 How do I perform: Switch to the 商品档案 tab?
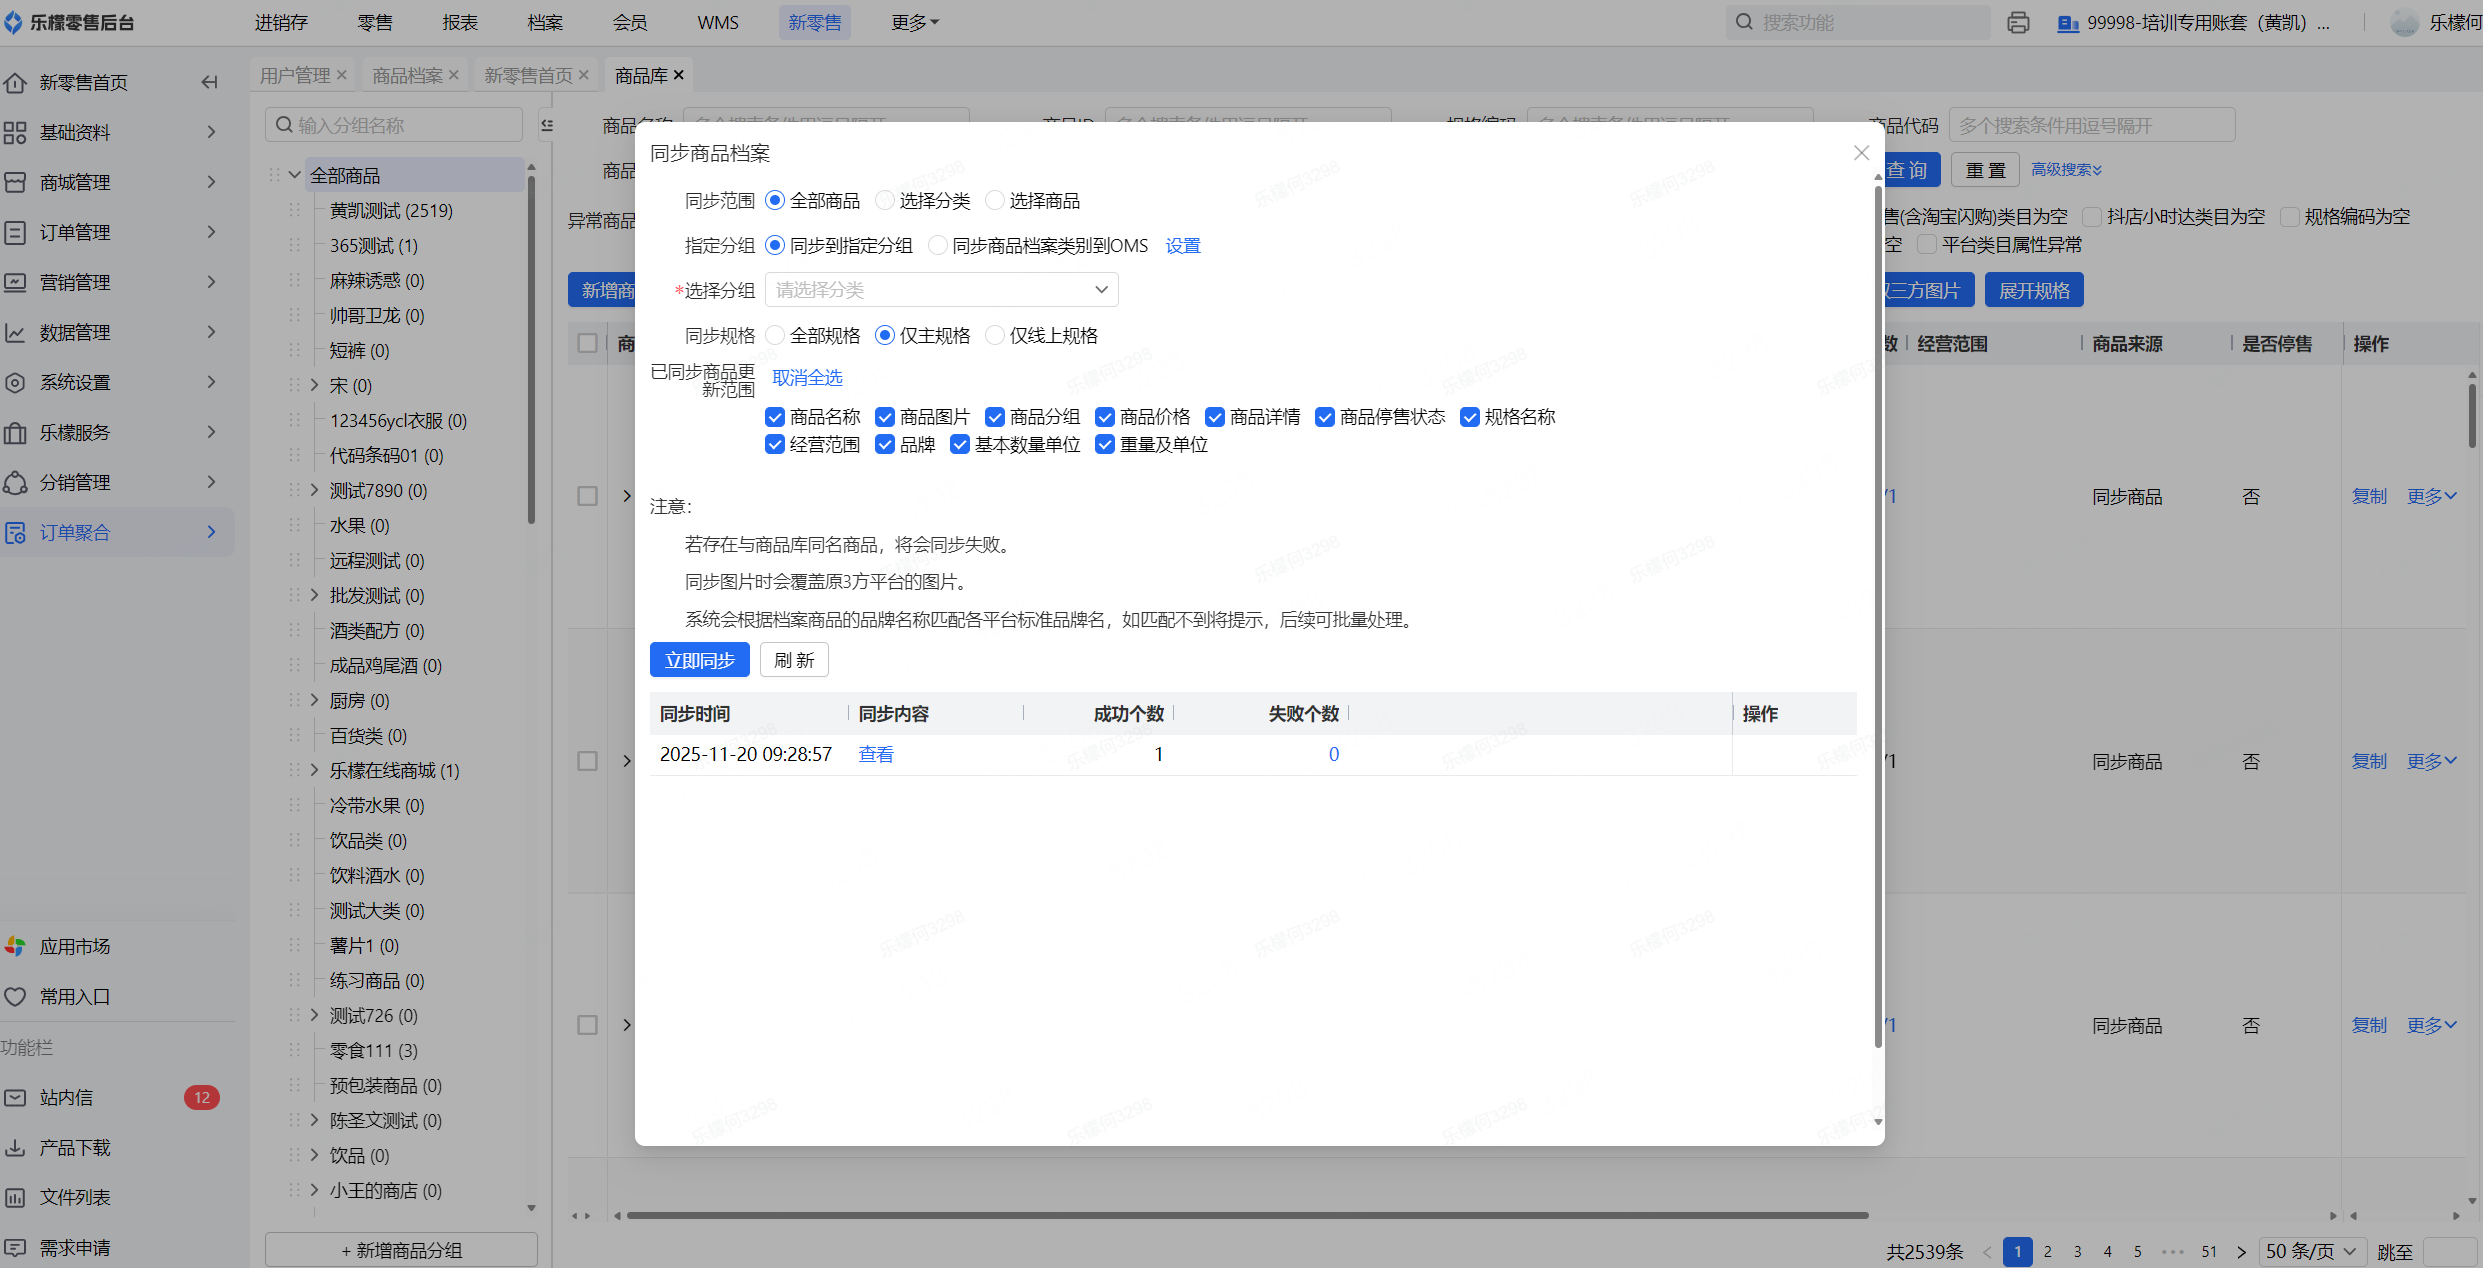pos(407,75)
